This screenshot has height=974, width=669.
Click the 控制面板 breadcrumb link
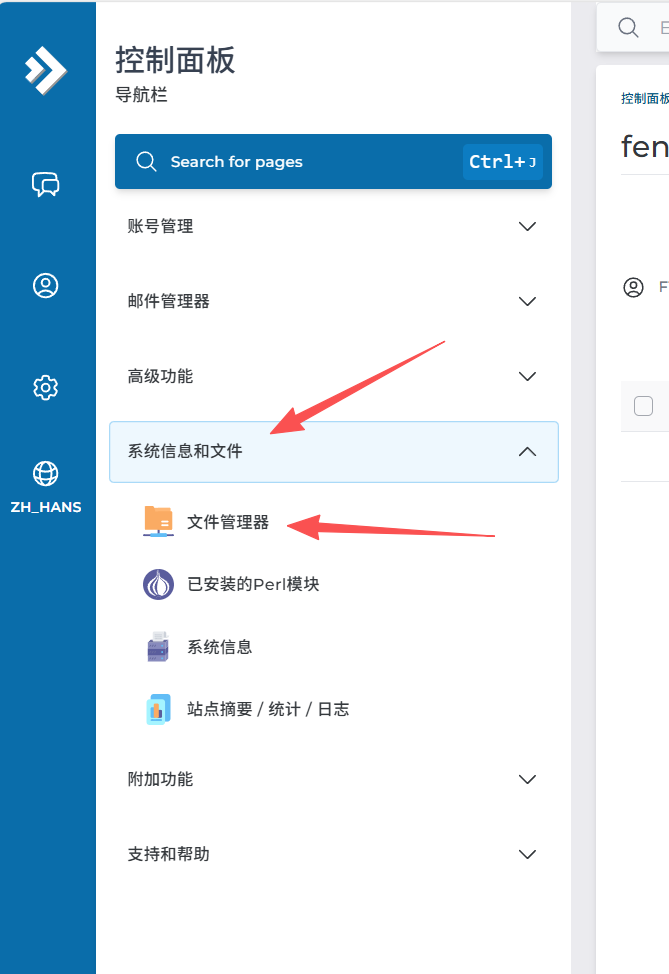click(645, 98)
